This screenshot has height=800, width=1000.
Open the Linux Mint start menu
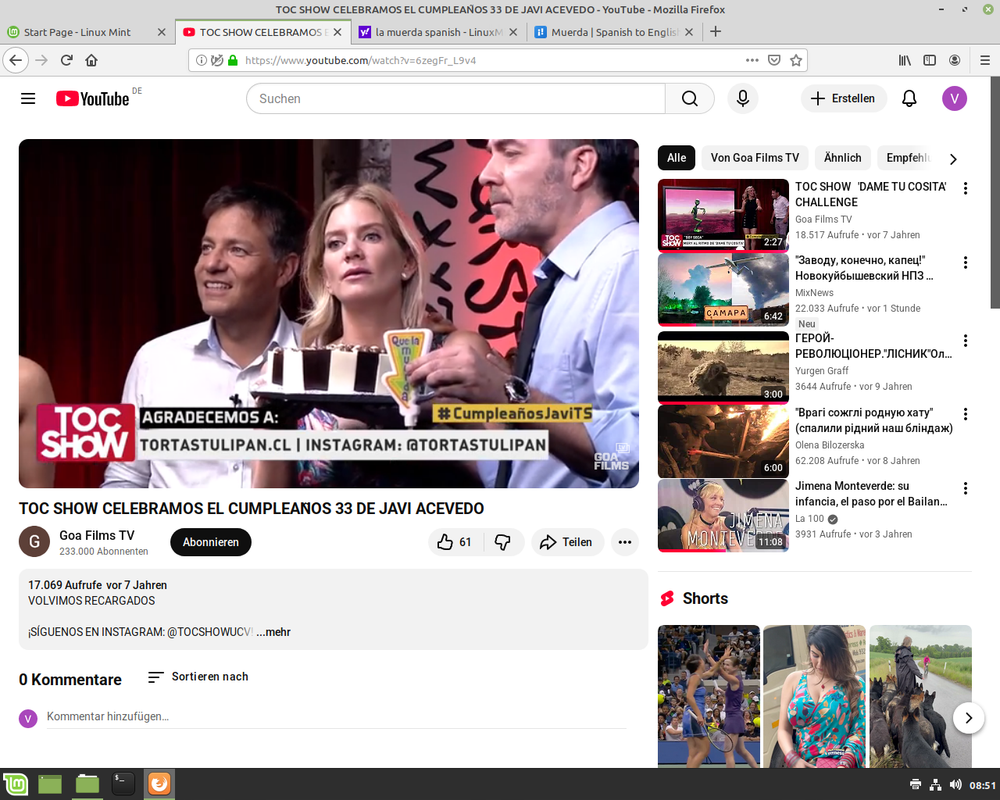(x=15, y=784)
